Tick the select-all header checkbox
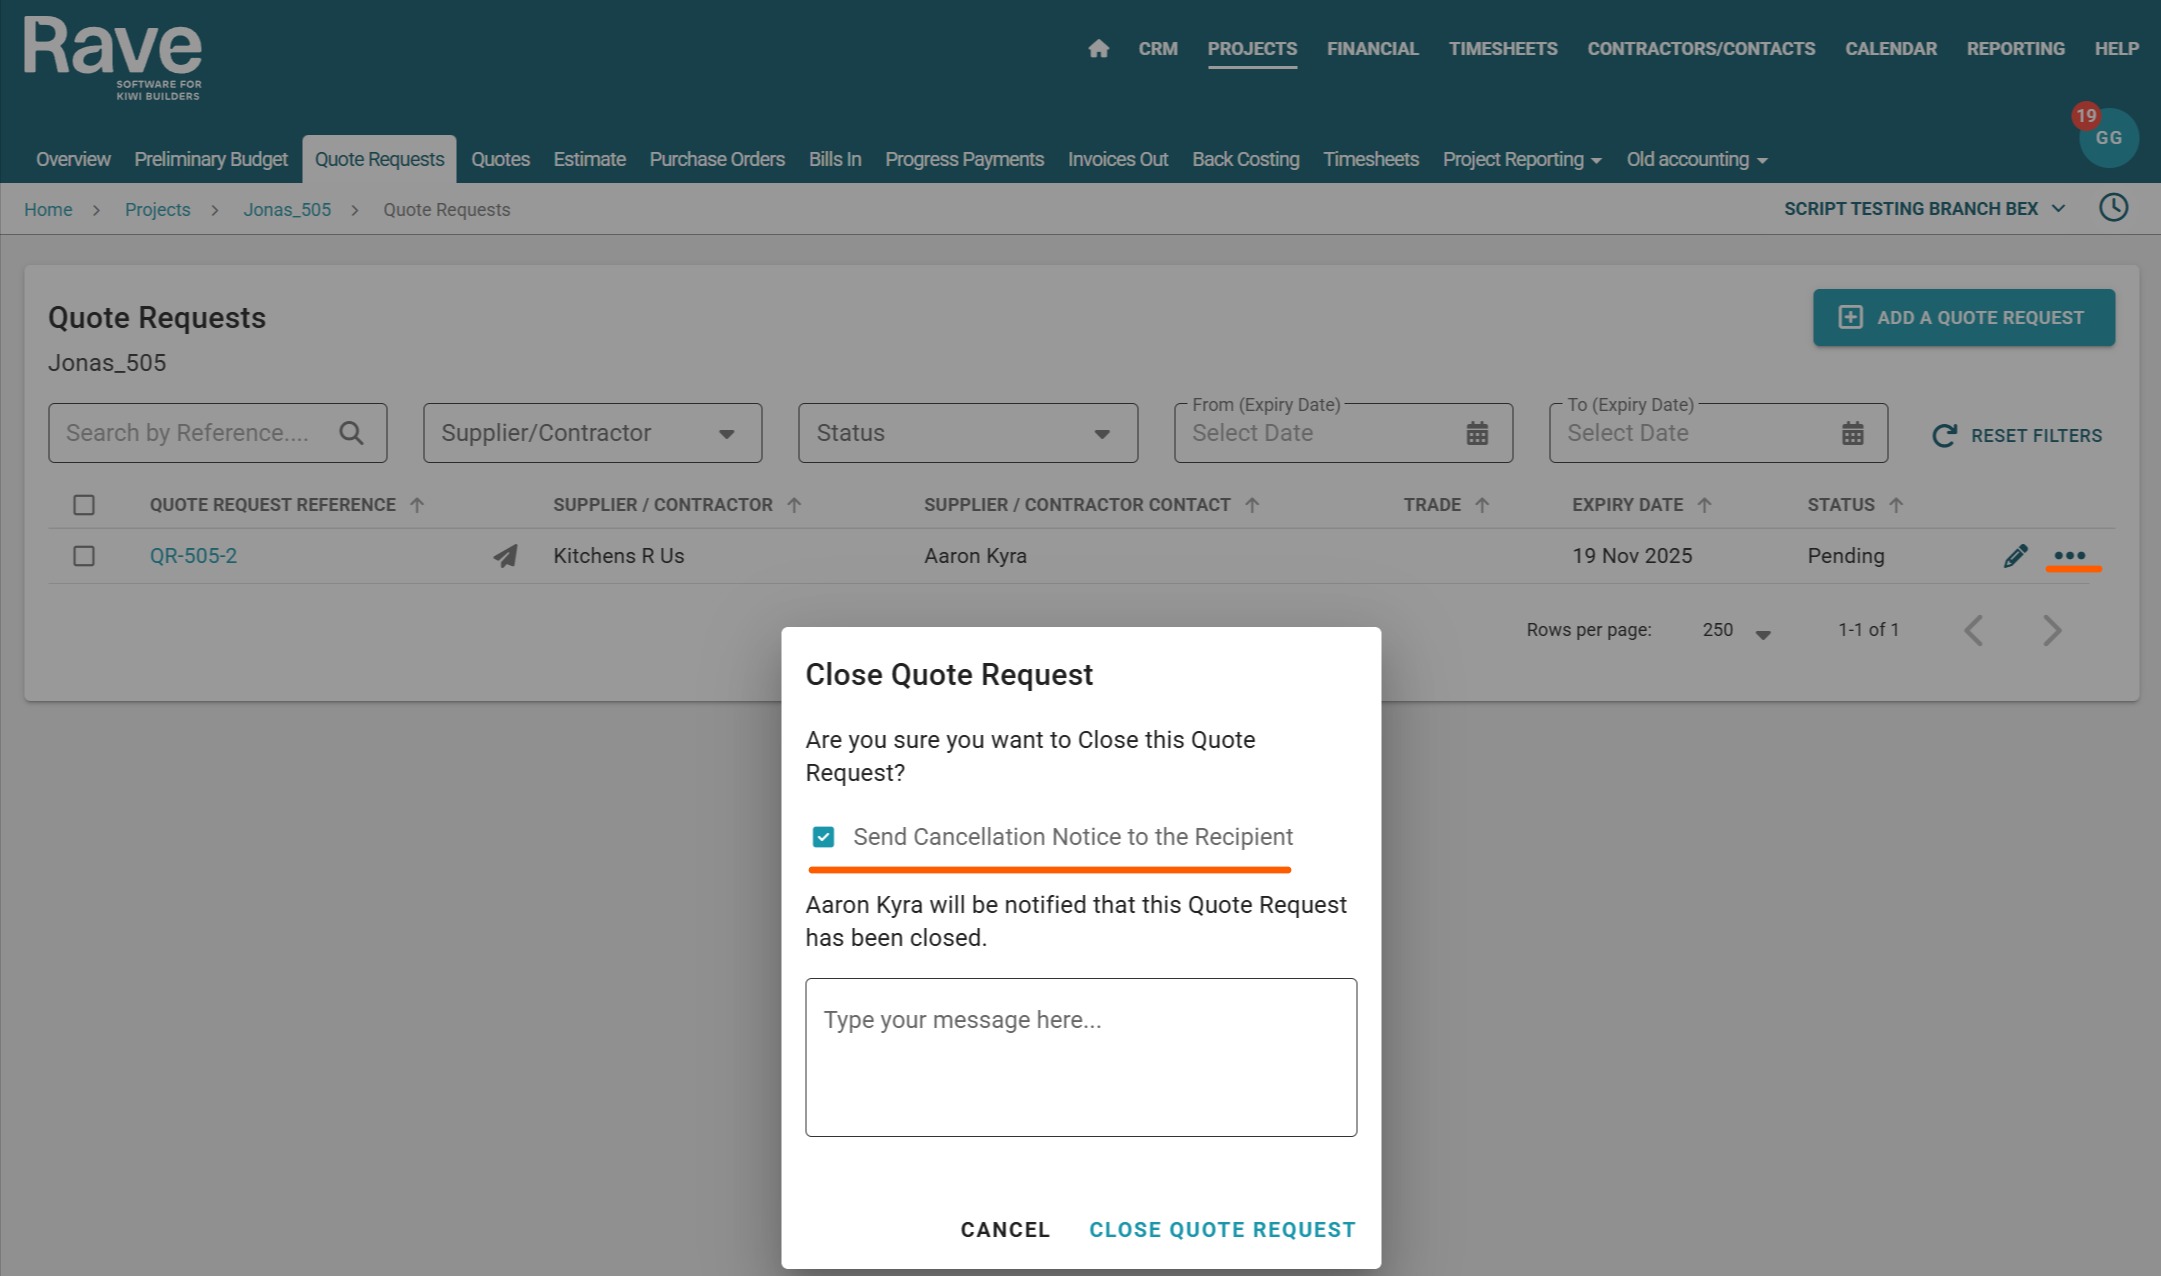The image size is (2161, 1276). tap(84, 505)
